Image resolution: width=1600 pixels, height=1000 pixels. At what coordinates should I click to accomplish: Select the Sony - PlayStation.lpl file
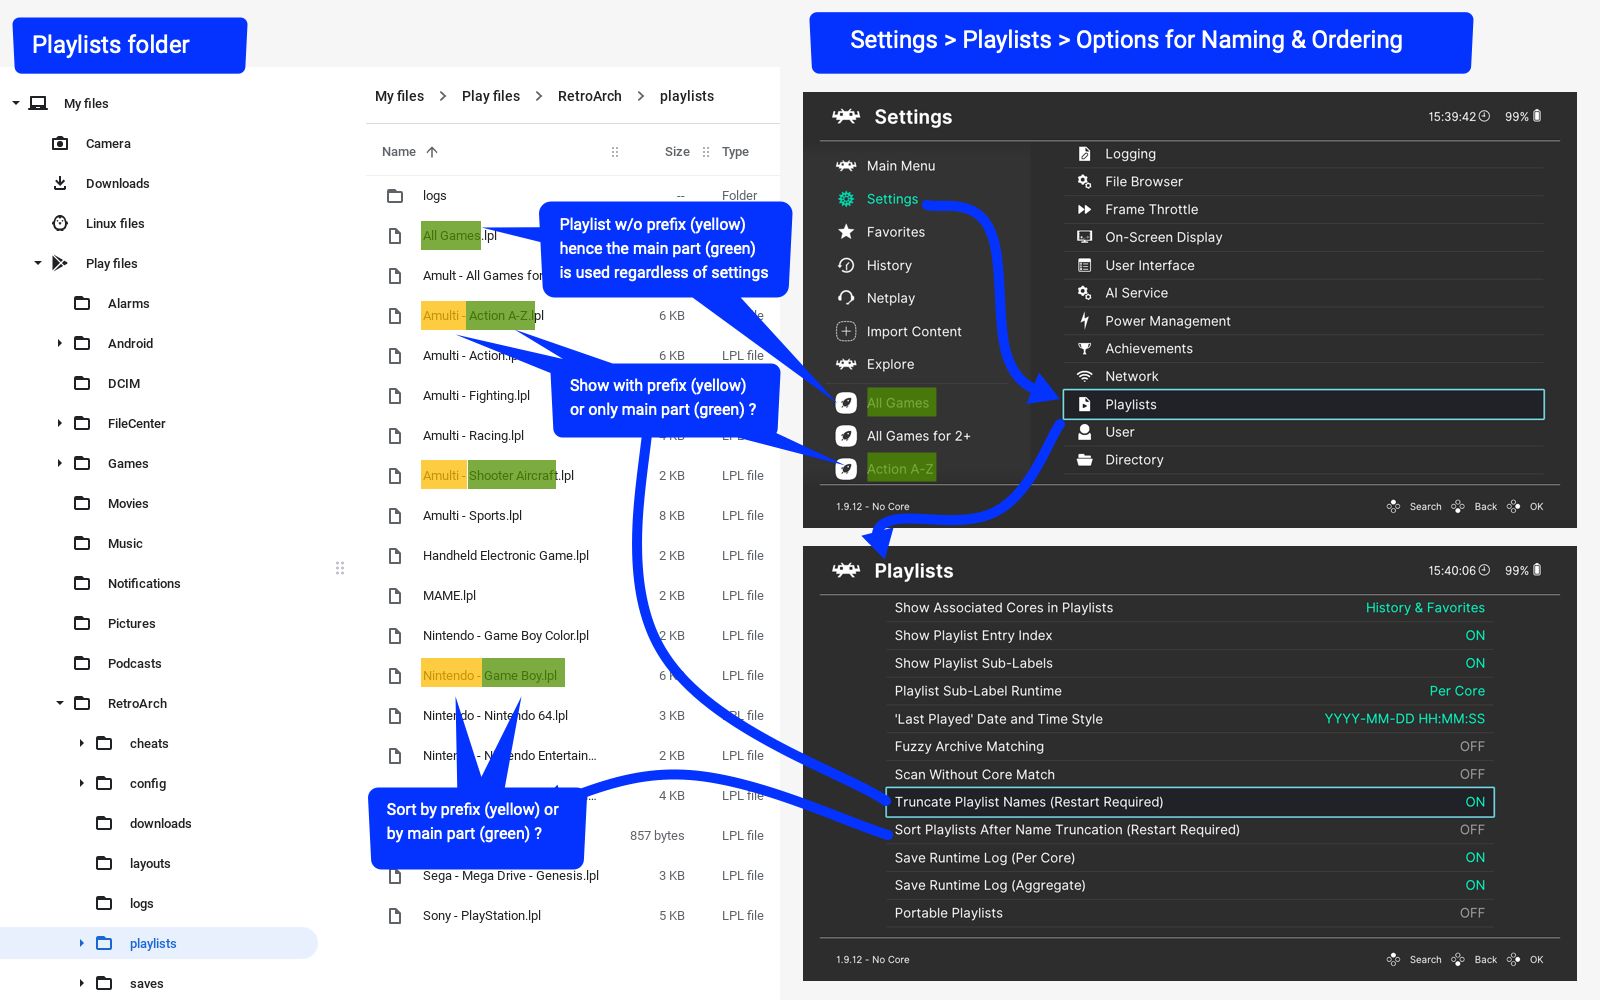pos(573,915)
